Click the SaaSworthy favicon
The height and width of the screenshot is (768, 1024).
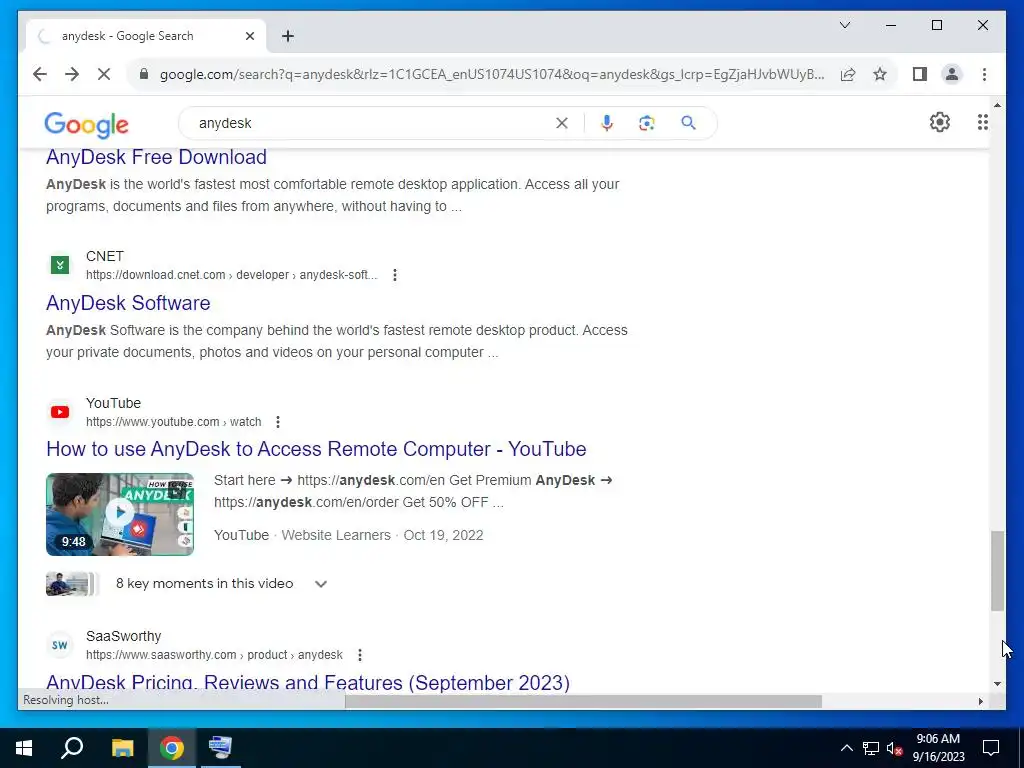pyautogui.click(x=59, y=645)
